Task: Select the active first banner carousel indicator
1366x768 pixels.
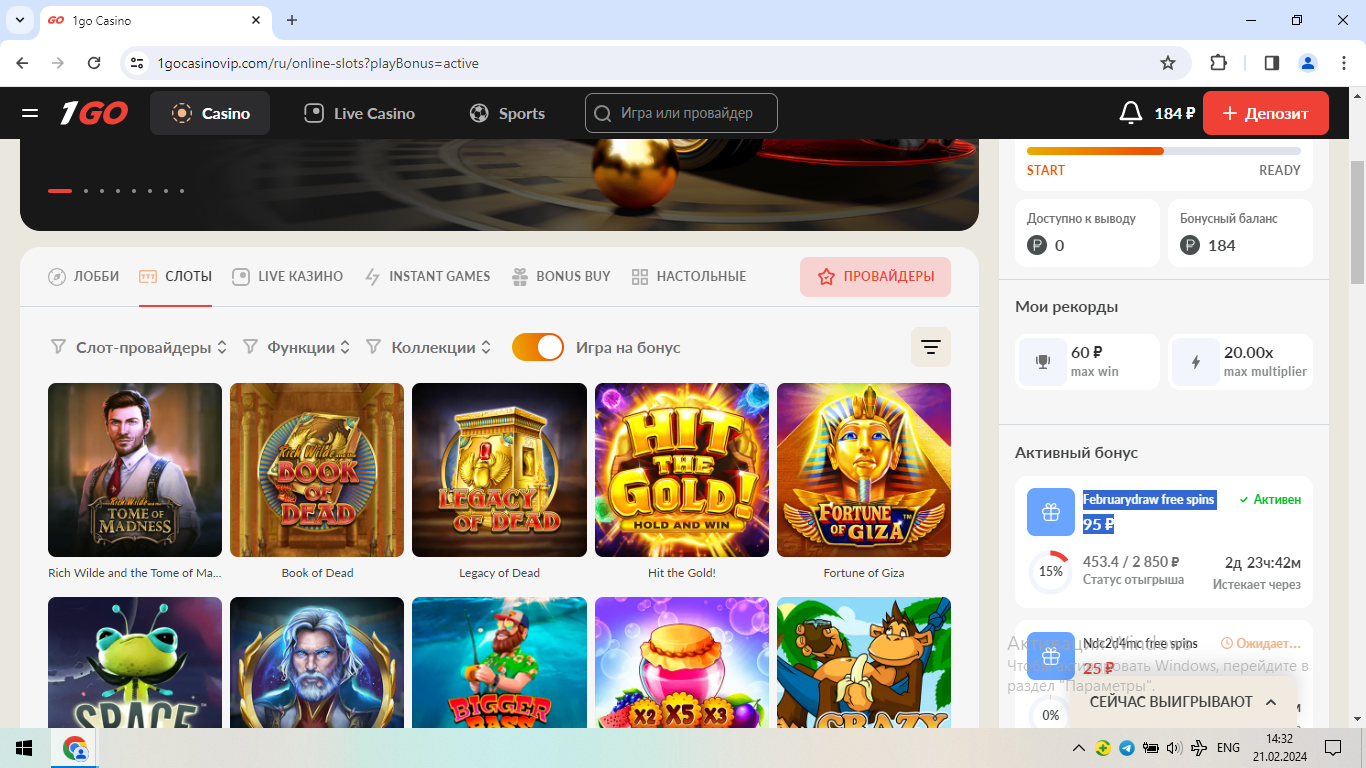Action: [x=60, y=190]
